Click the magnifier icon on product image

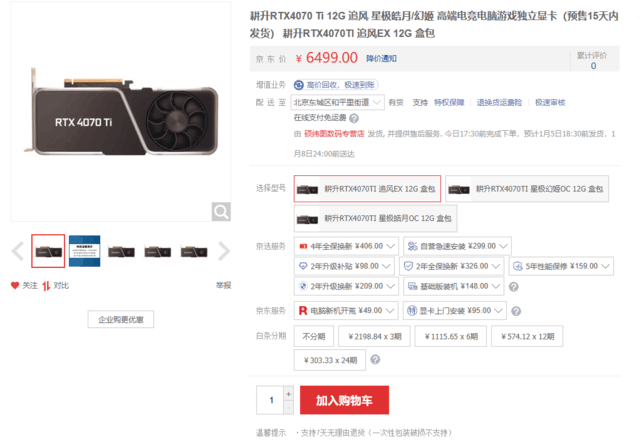coord(221,211)
